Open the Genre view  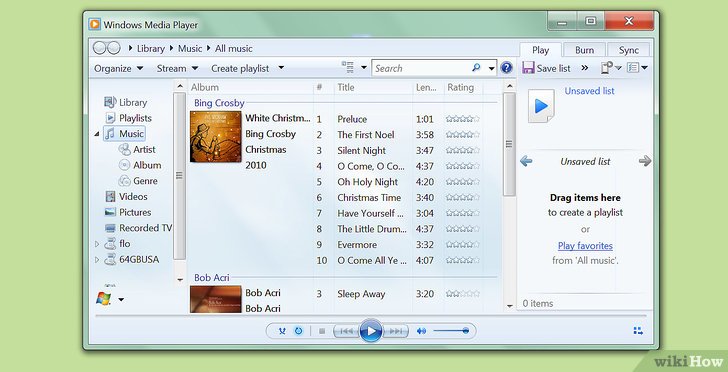[138, 181]
